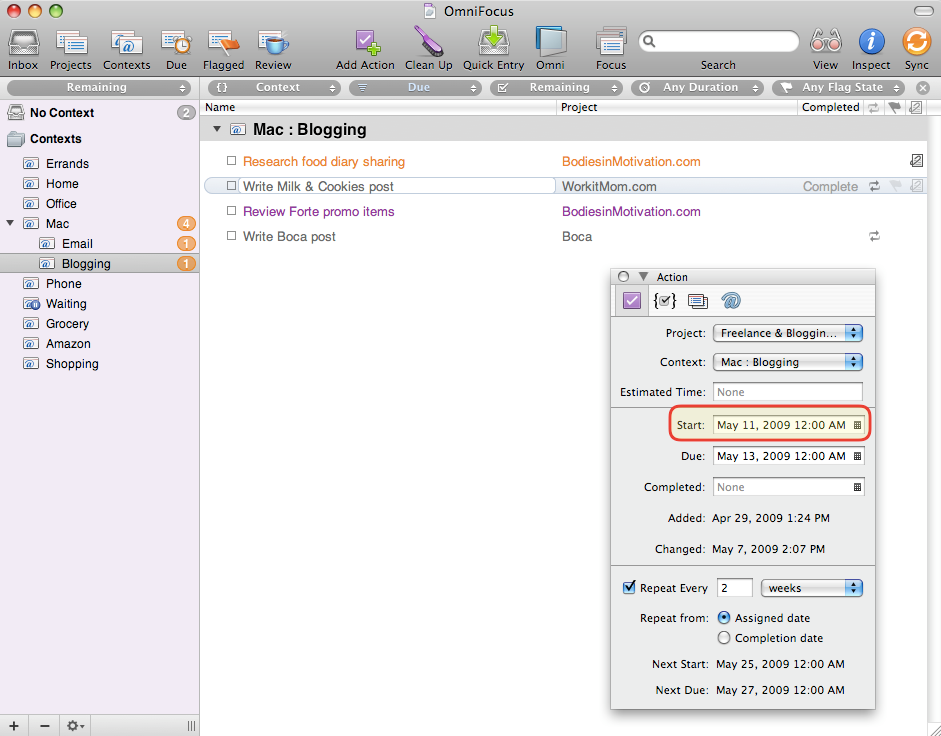Image resolution: width=941 pixels, height=736 pixels.
Task: Check off Research food diary sharing
Action: click(x=231, y=161)
